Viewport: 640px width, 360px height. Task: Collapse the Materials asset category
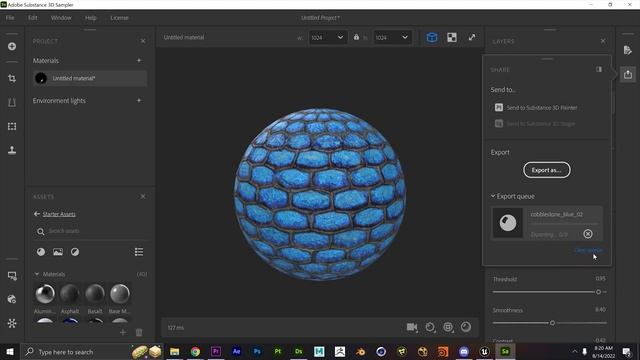[37, 274]
